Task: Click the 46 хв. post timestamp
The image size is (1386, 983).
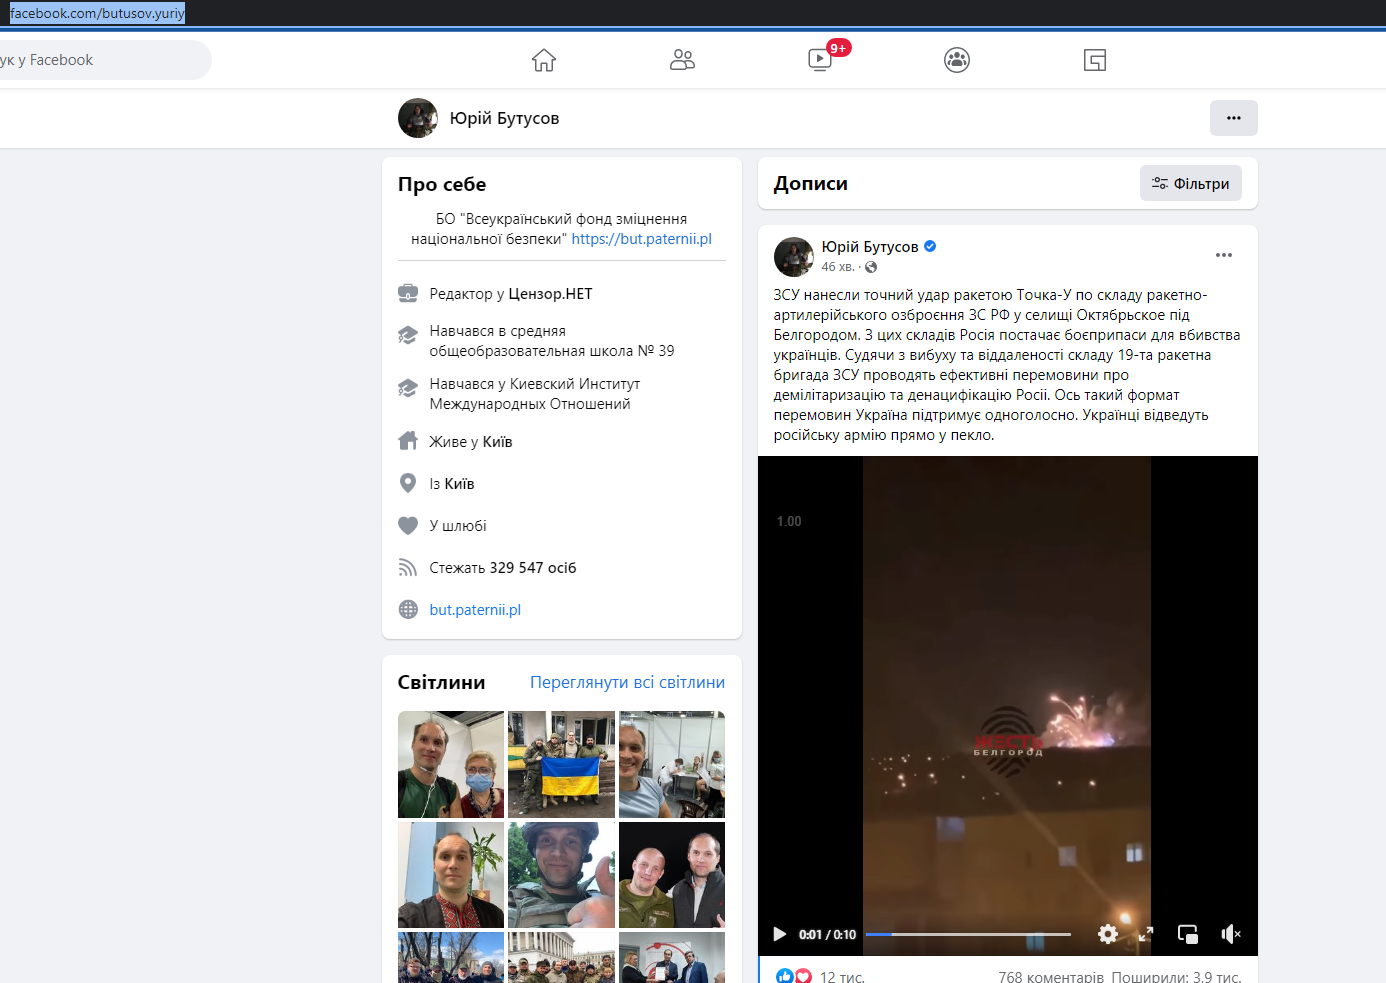Action: click(838, 267)
